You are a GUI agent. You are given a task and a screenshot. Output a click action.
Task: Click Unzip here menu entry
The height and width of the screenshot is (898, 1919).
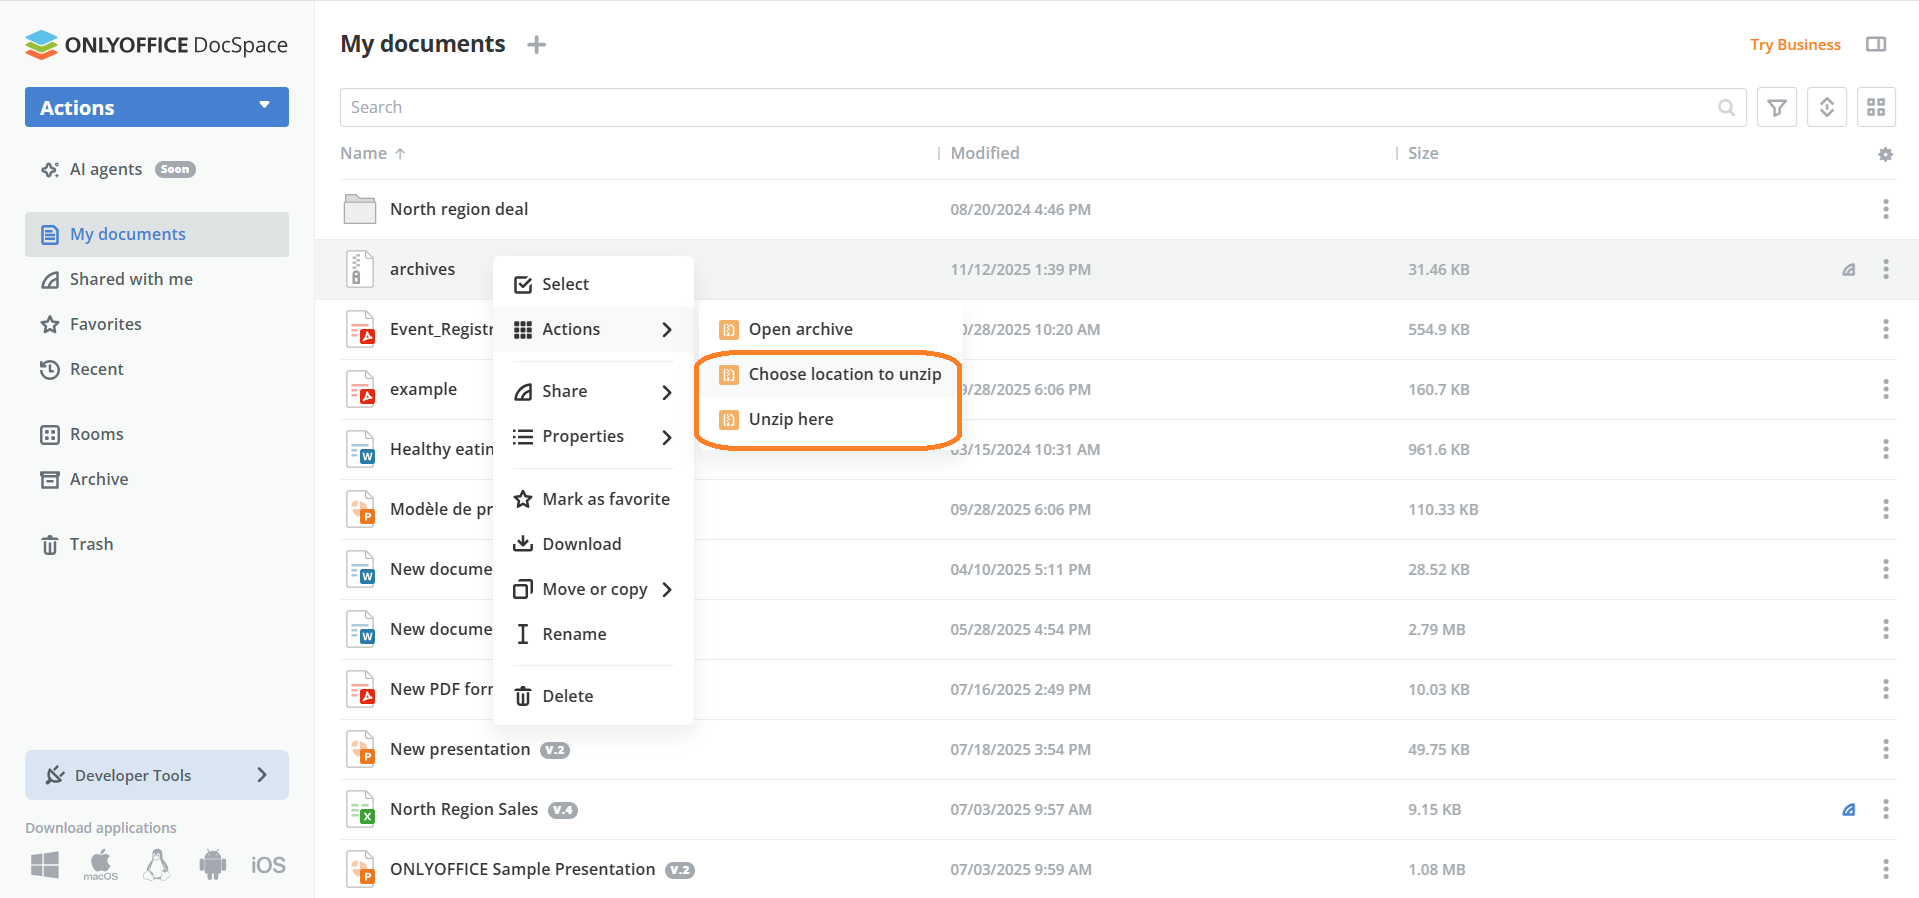[x=830, y=419]
